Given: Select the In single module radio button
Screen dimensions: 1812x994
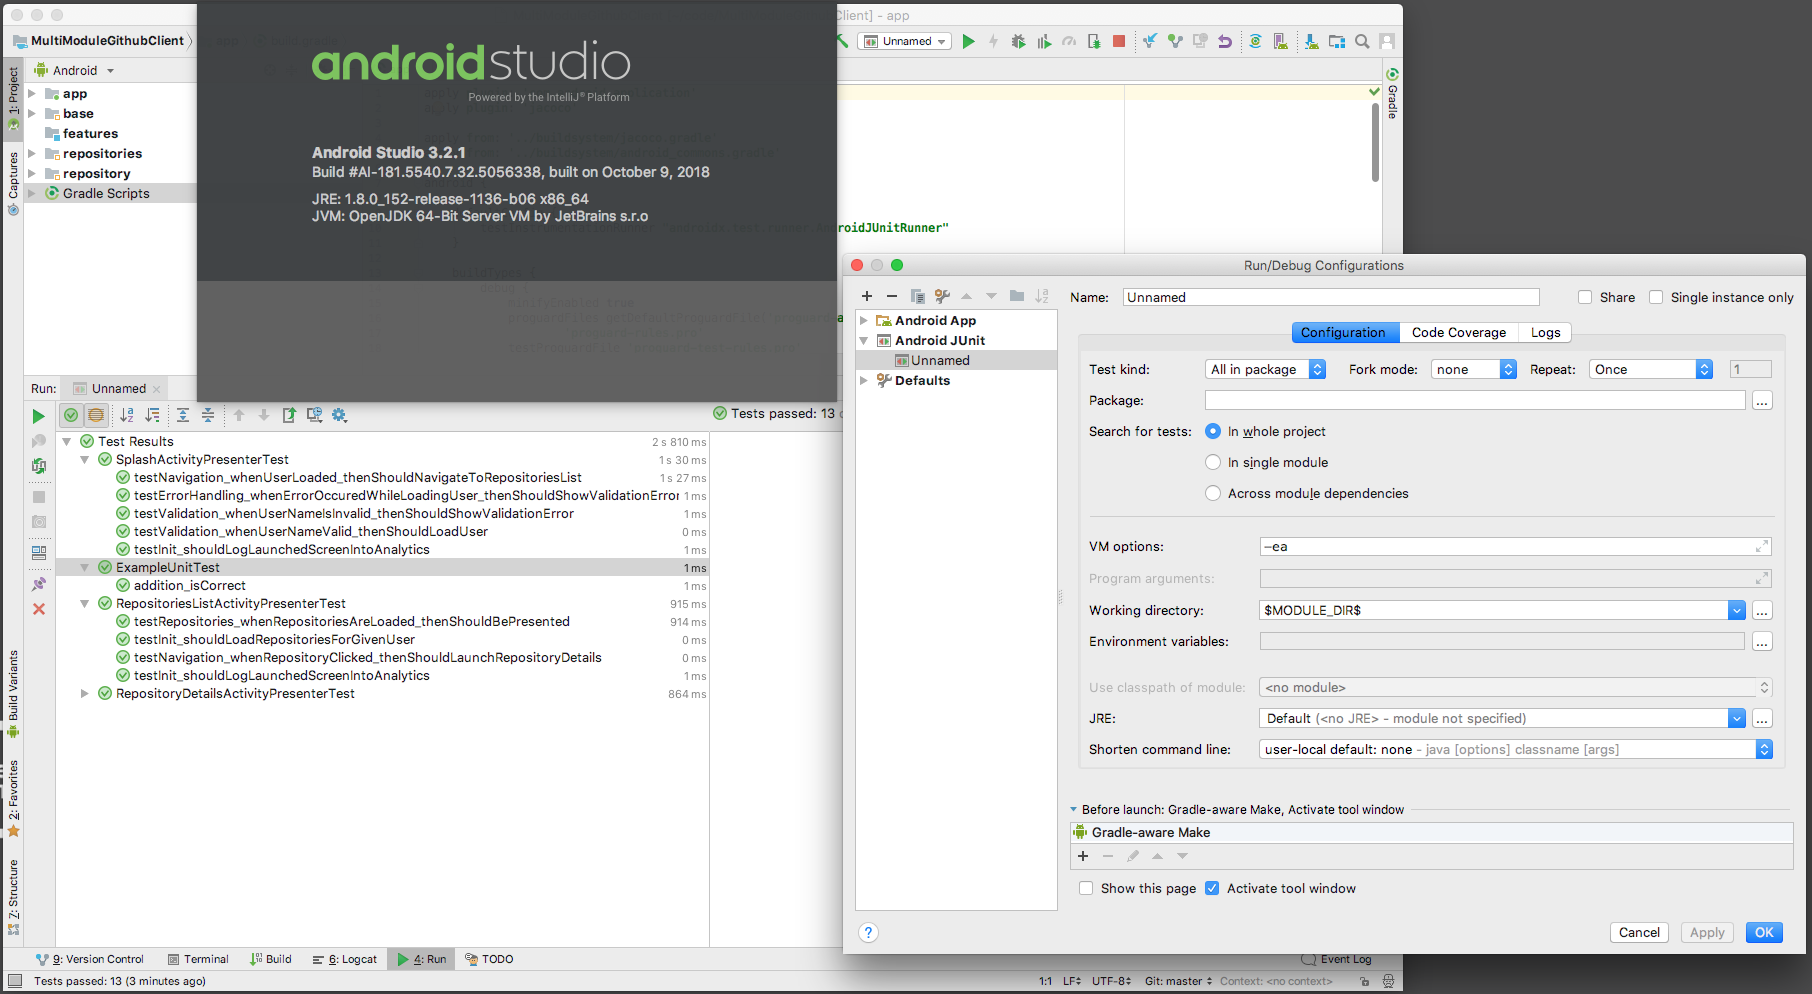Looking at the screenshot, I should click(1213, 462).
